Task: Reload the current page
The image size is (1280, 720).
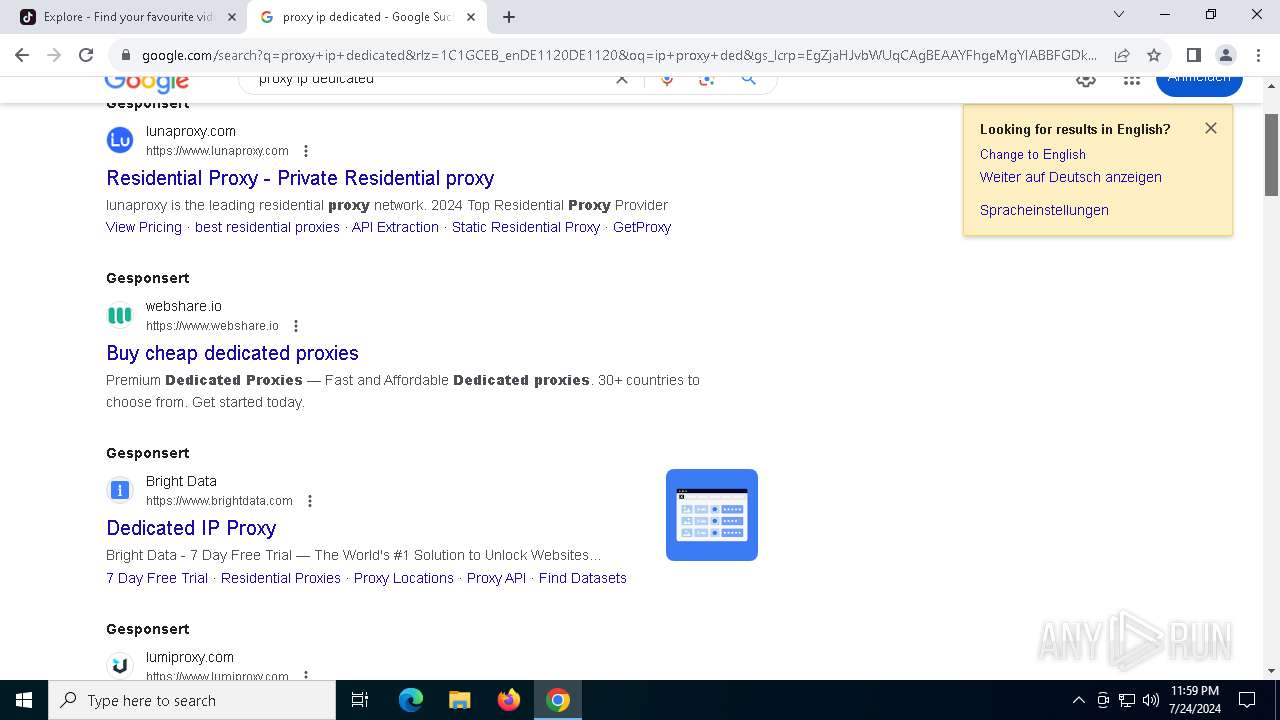Action: coord(86,55)
